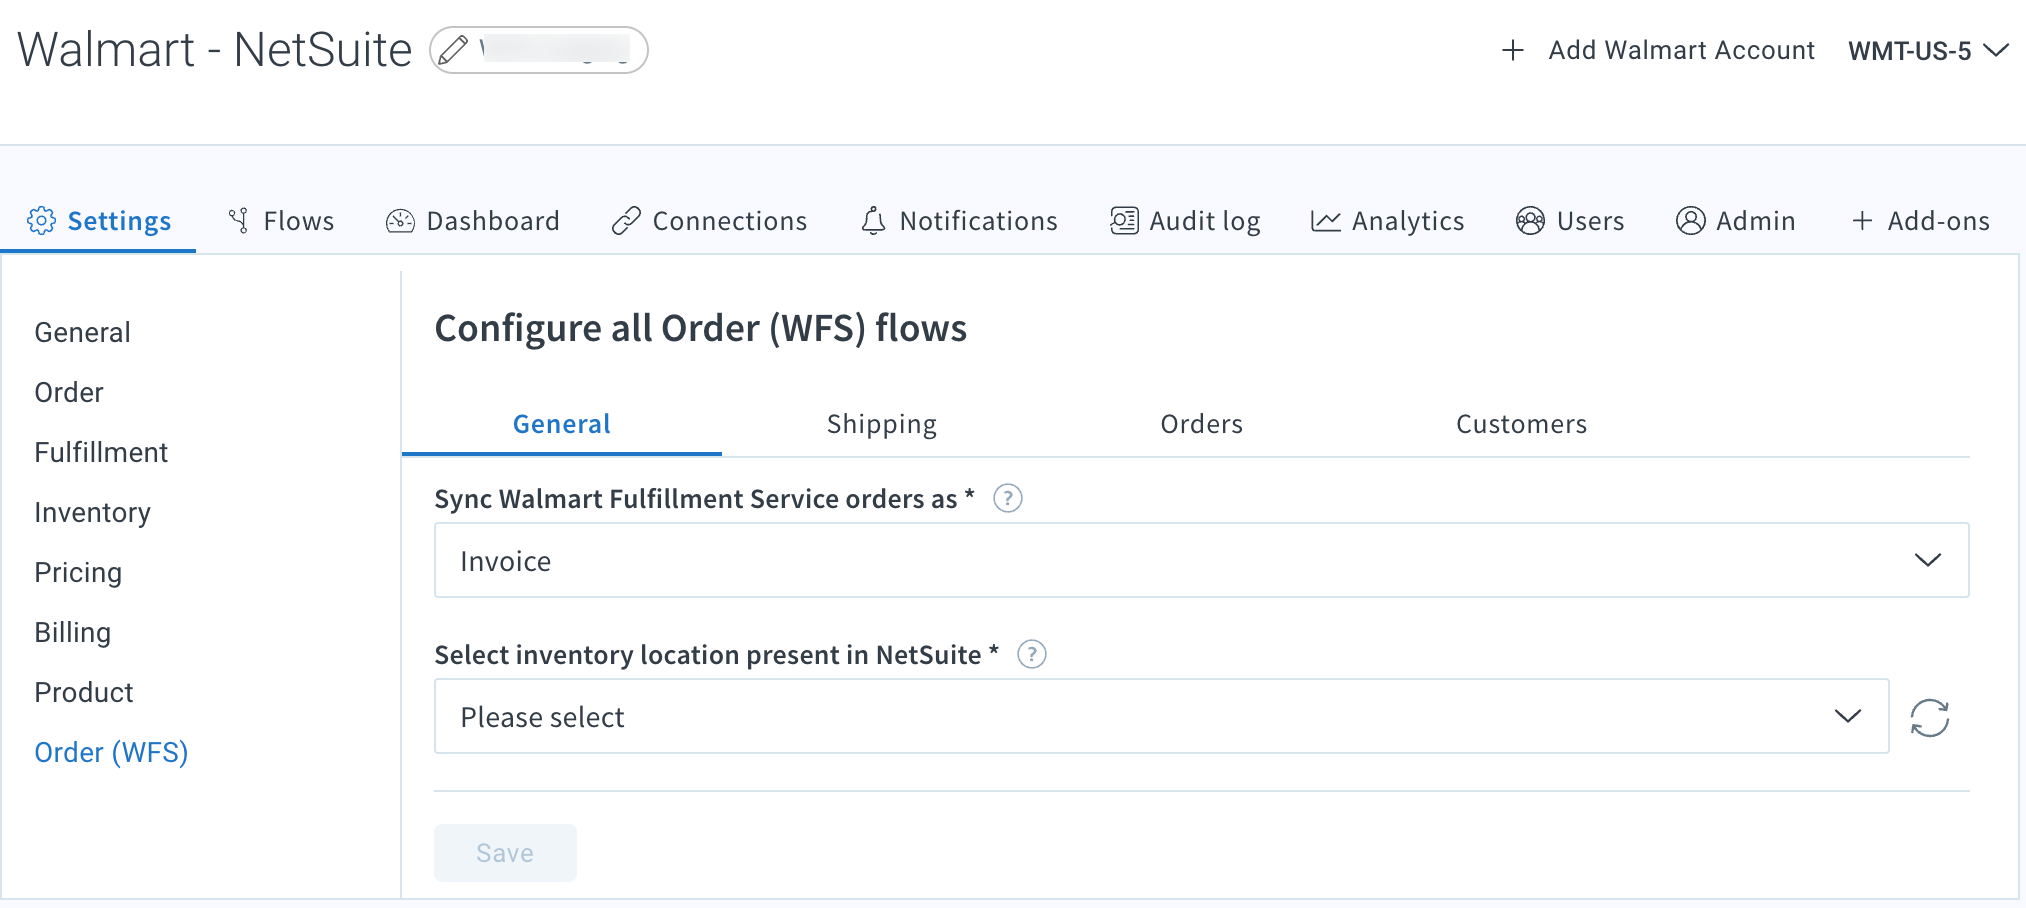Click the Analytics chart icon
Screen dimensions: 2026x908
(1326, 221)
